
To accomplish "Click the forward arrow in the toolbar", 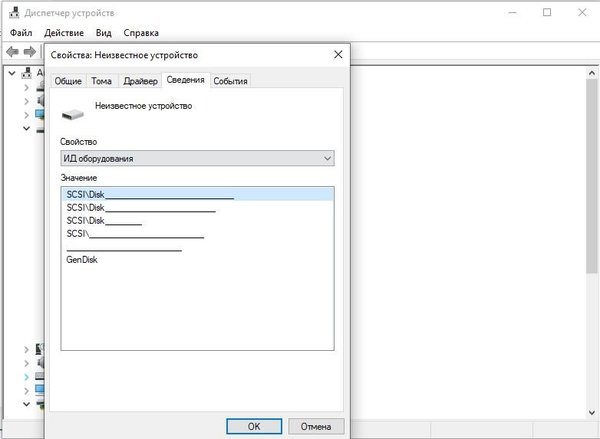I will [x=30, y=52].
